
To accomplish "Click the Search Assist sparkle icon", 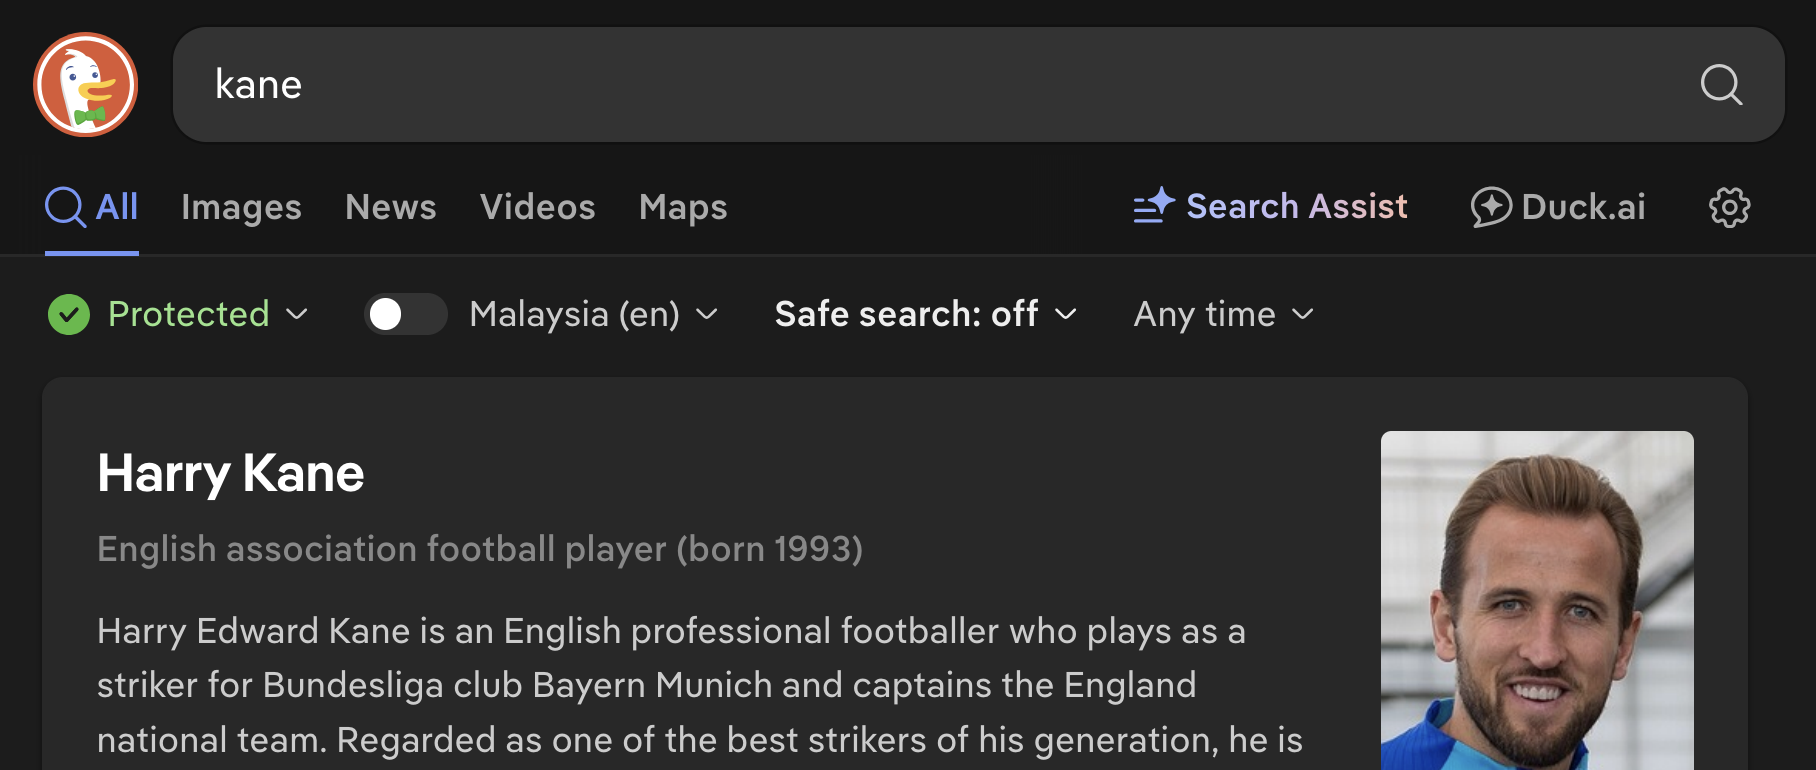I will [x=1153, y=206].
